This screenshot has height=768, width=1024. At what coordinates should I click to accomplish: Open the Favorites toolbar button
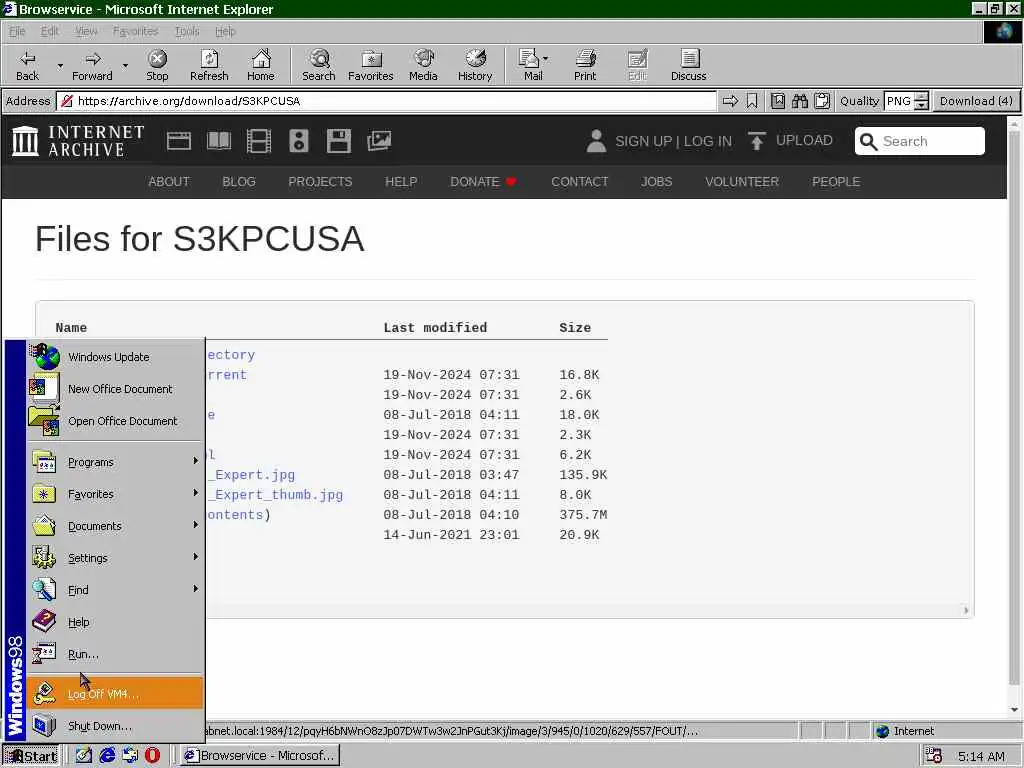371,65
